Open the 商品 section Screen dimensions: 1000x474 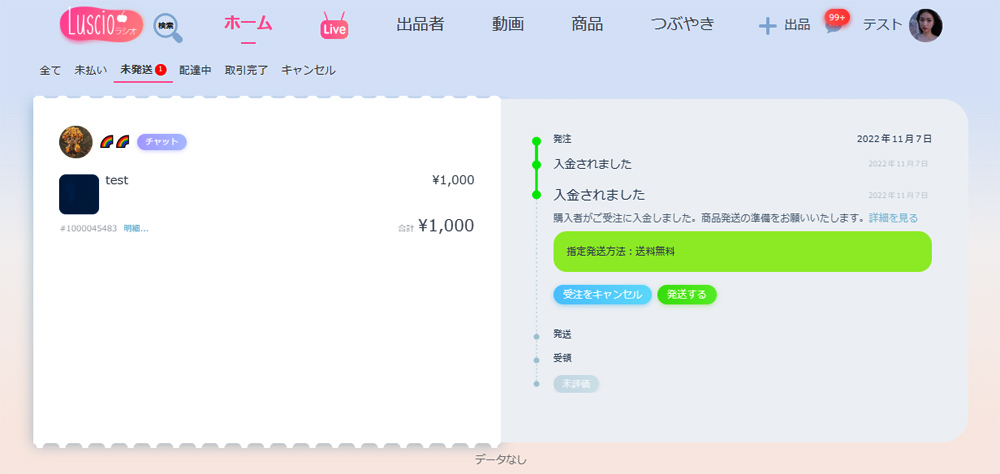(x=587, y=25)
